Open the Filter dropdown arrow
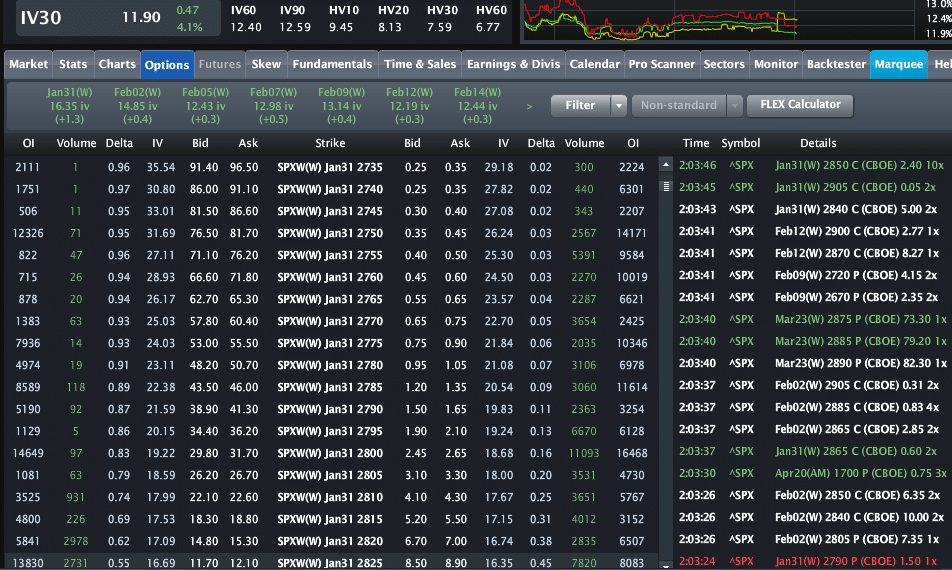Image resolution: width=952 pixels, height=570 pixels. tap(619, 106)
